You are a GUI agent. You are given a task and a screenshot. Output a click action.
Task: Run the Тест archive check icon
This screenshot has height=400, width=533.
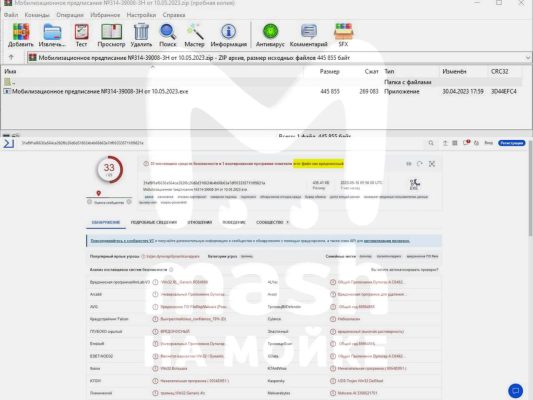tap(81, 35)
